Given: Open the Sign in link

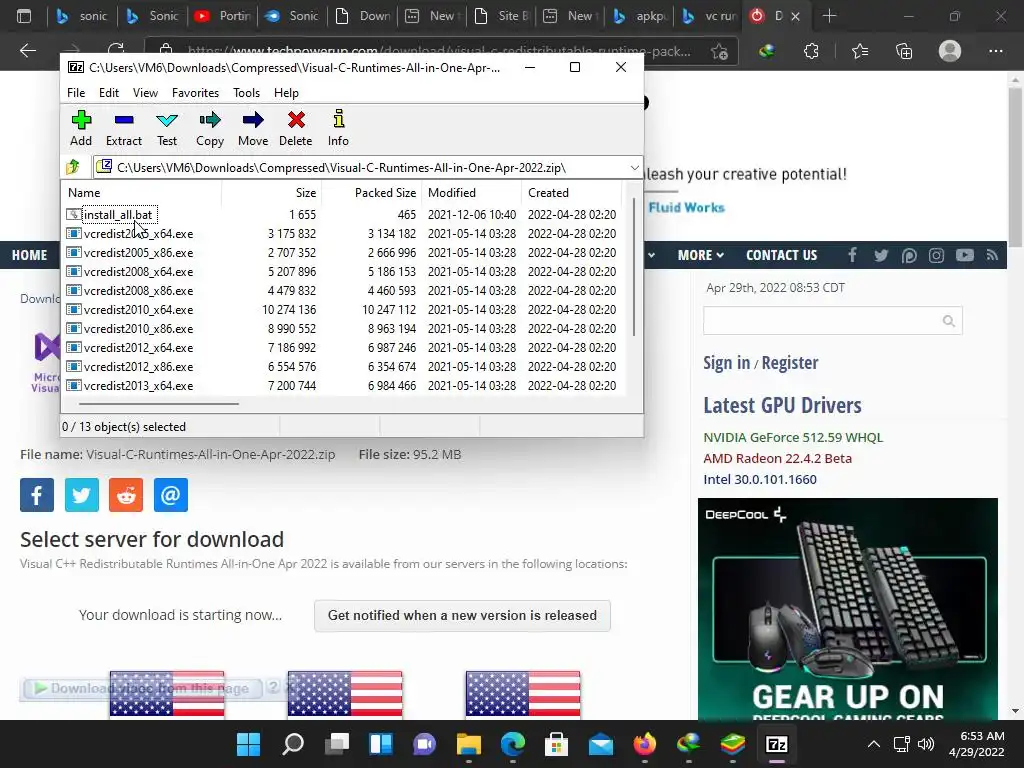Looking at the screenshot, I should pos(726,362).
